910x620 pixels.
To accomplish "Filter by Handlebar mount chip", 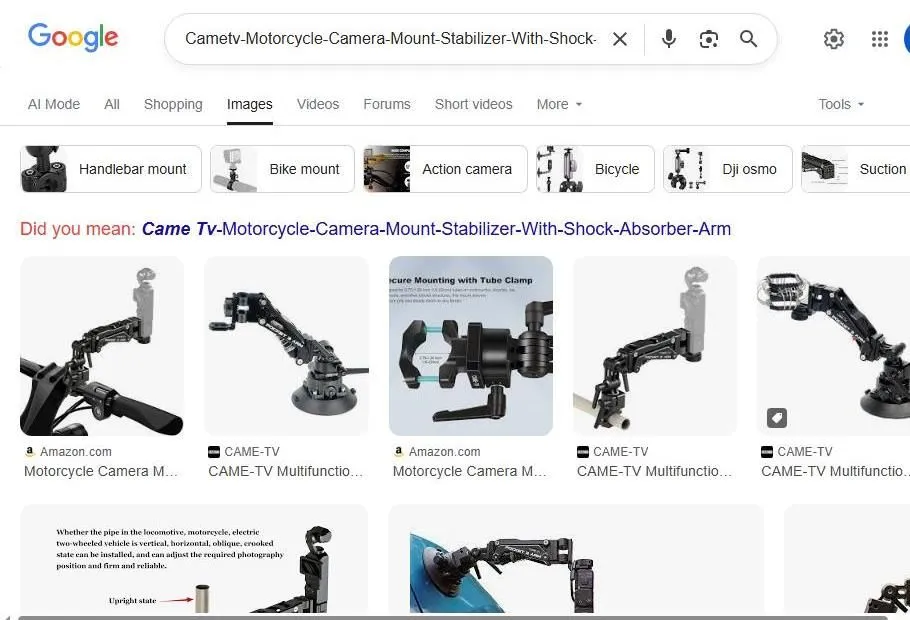I will click(111, 169).
